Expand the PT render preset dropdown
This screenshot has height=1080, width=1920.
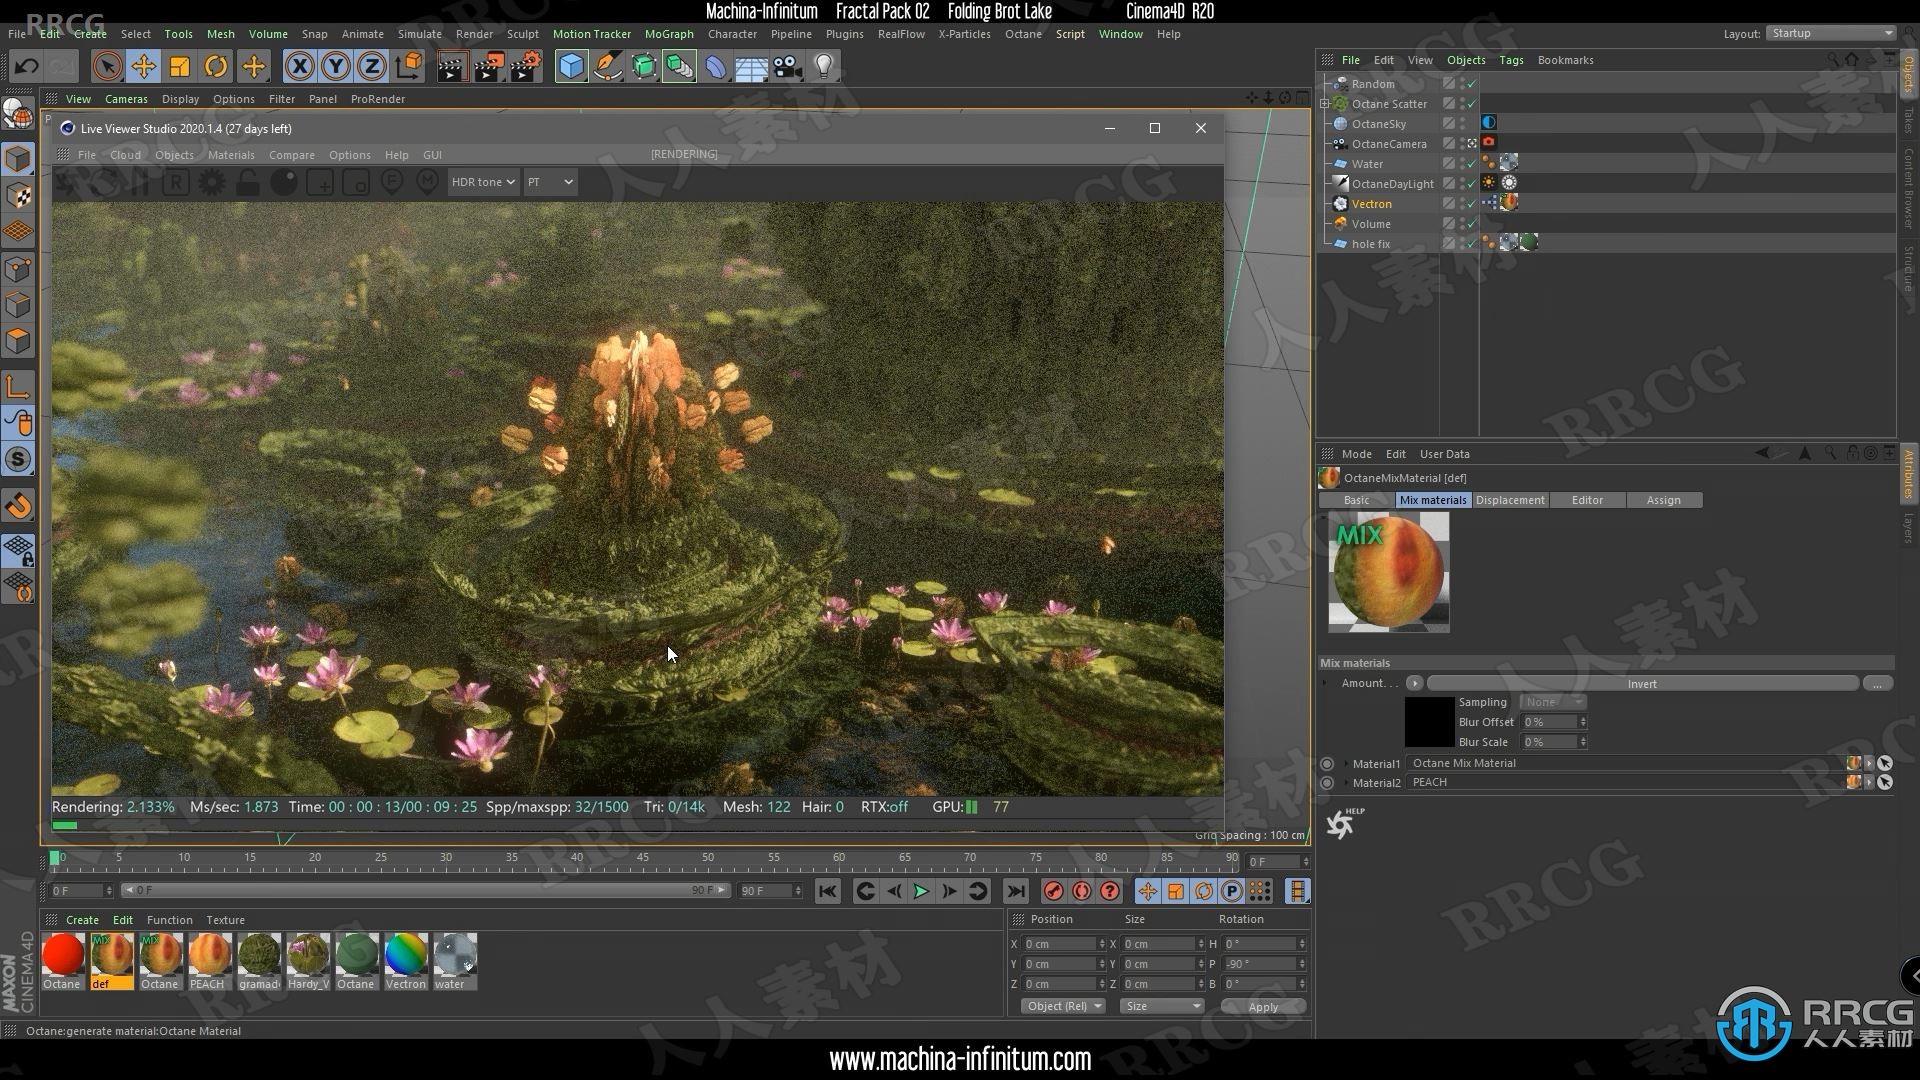[x=549, y=182]
